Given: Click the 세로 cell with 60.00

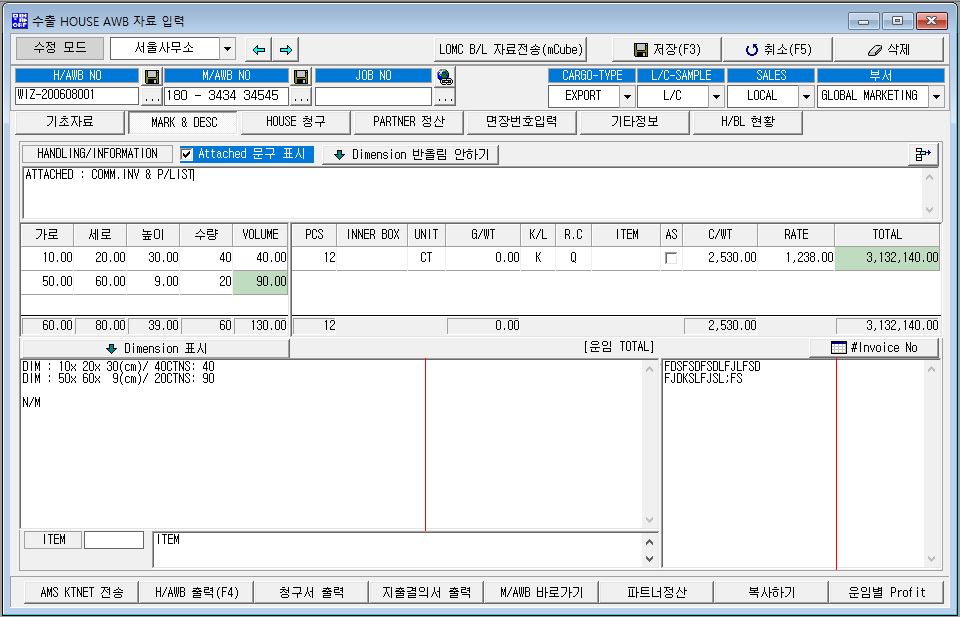Looking at the screenshot, I should pyautogui.click(x=100, y=282).
